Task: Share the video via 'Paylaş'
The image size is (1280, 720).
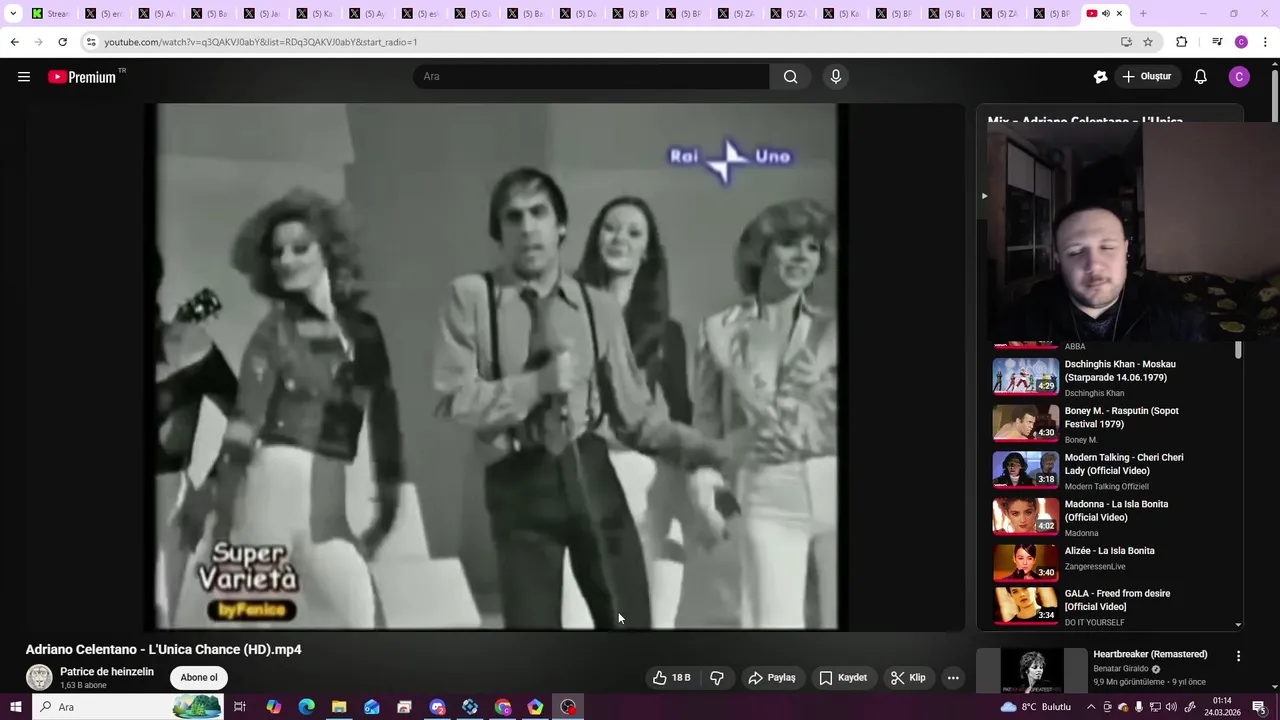Action: [772, 678]
